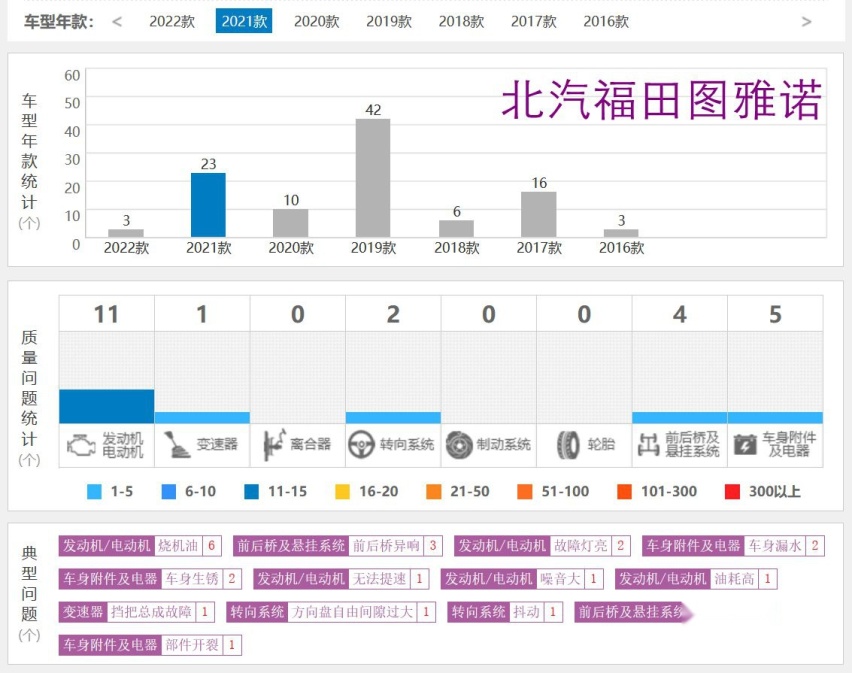Click the steering system light-blue bar
This screenshot has height=673, width=852.
pos(393,418)
